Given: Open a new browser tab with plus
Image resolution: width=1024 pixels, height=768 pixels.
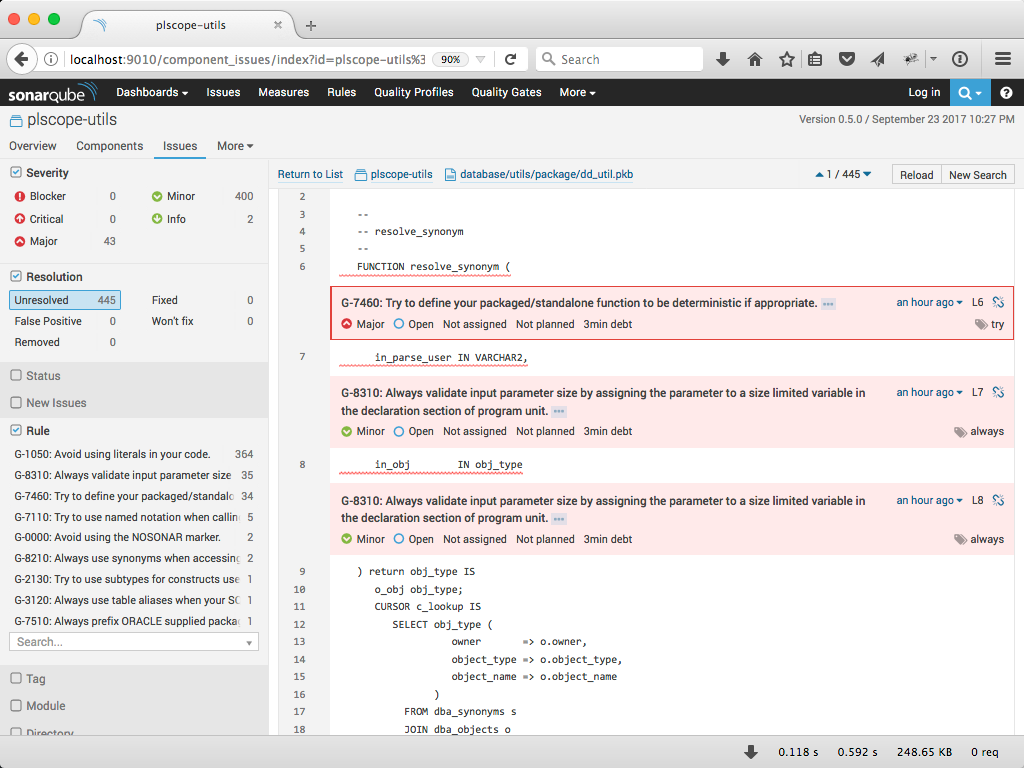Looking at the screenshot, I should pos(311,25).
